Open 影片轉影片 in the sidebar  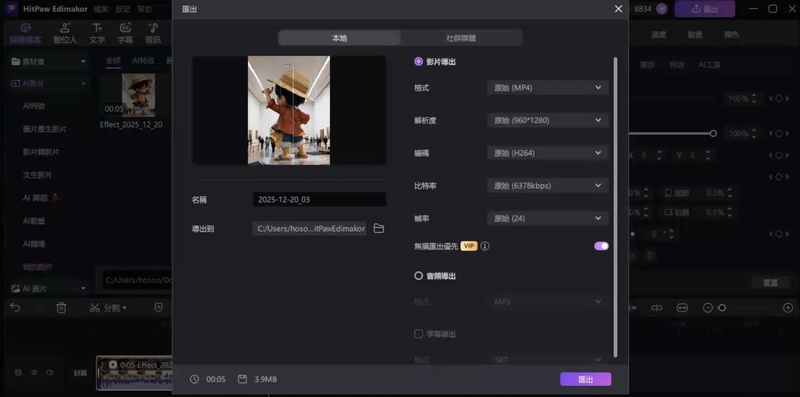coord(41,152)
